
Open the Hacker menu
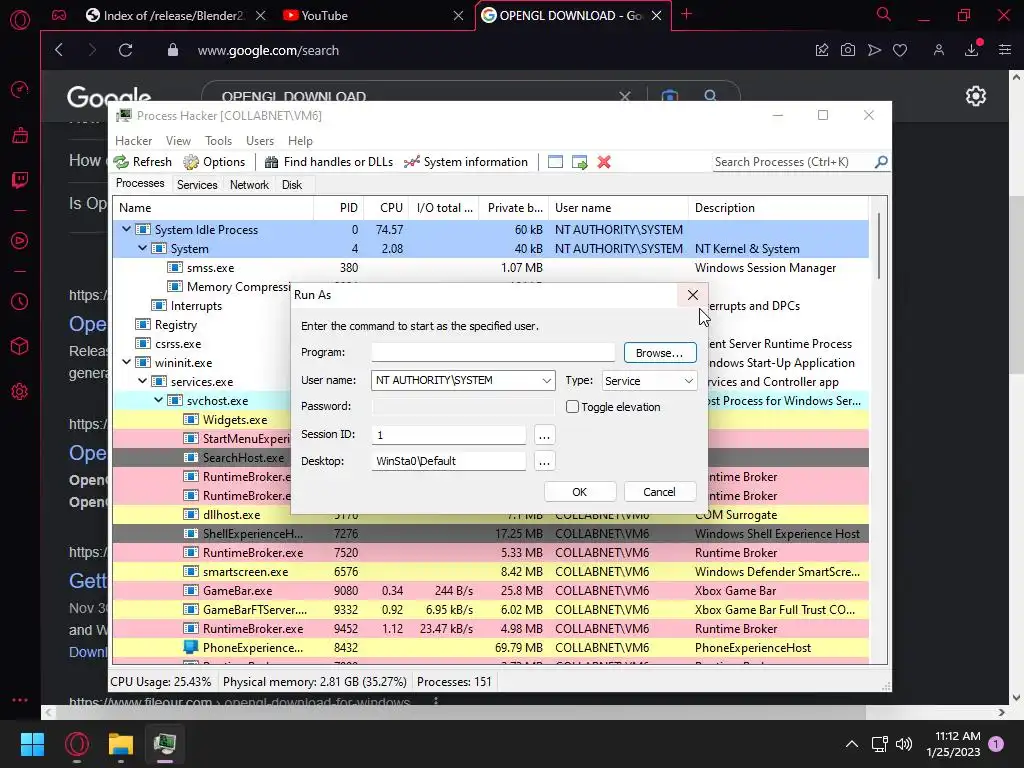pyautogui.click(x=133, y=141)
